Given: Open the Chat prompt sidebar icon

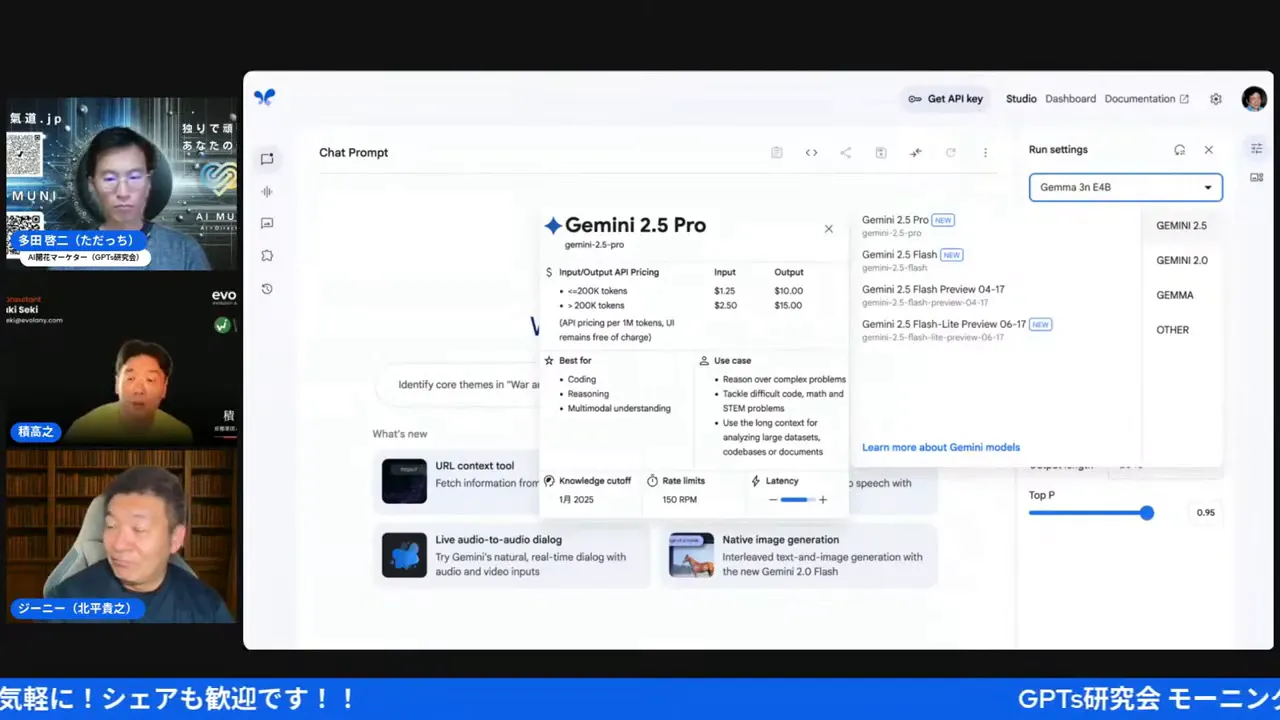Looking at the screenshot, I should click(267, 158).
